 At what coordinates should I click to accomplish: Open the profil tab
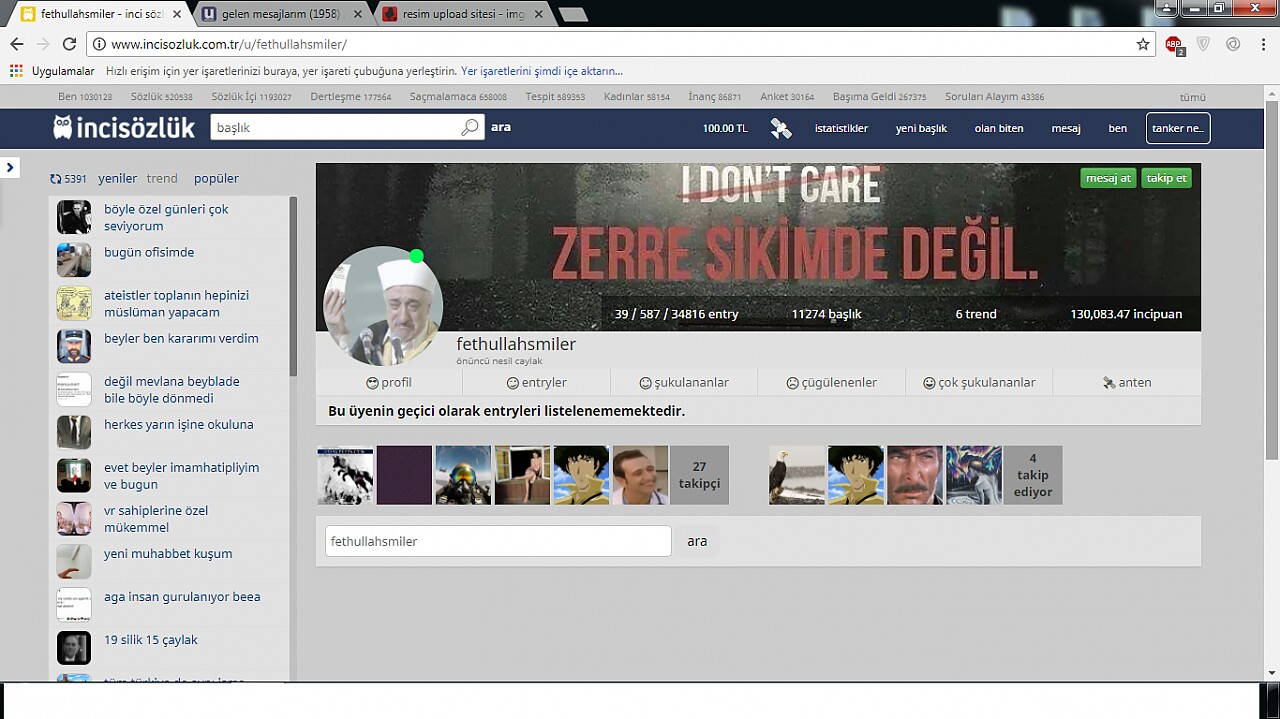(389, 382)
